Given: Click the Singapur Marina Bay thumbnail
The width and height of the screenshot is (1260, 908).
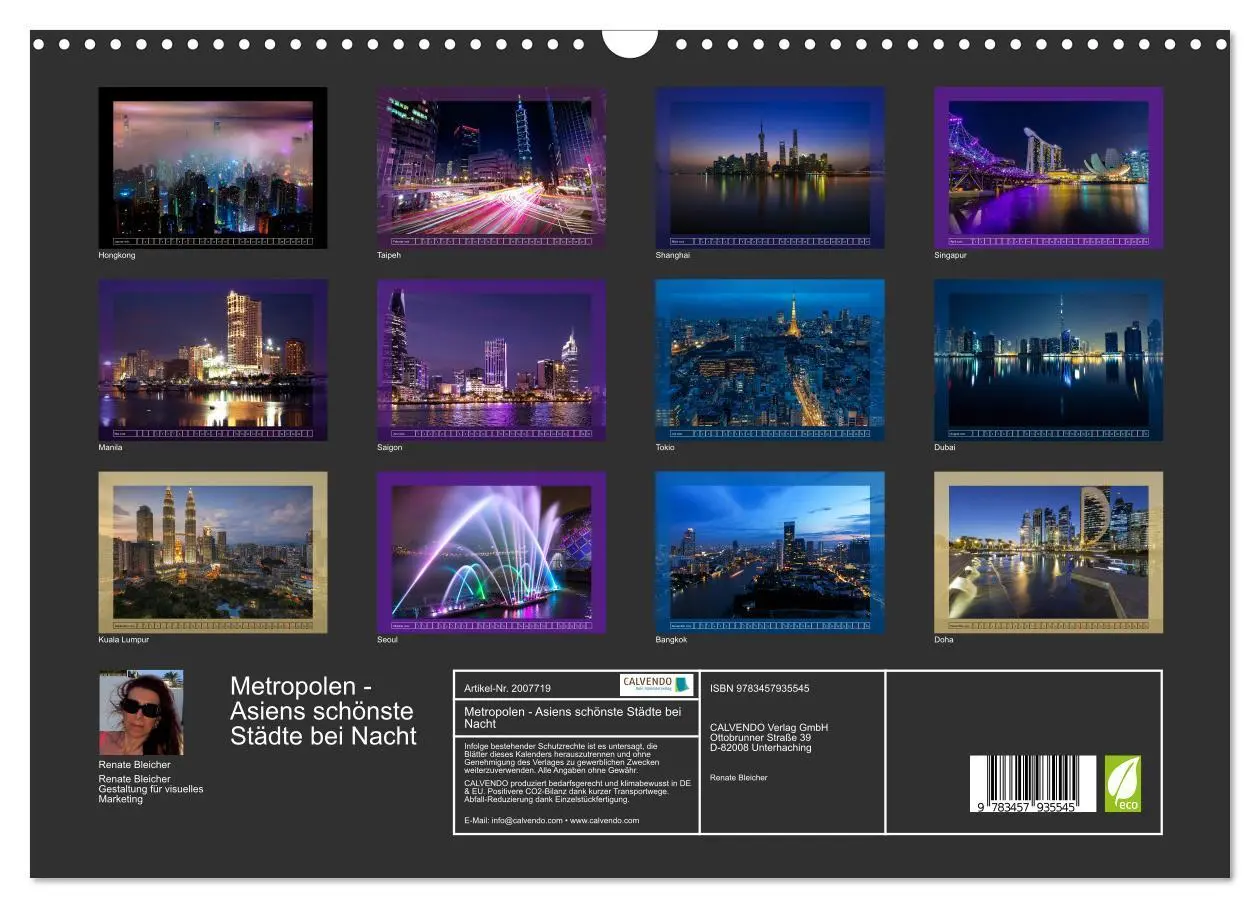Looking at the screenshot, I should click(1049, 168).
